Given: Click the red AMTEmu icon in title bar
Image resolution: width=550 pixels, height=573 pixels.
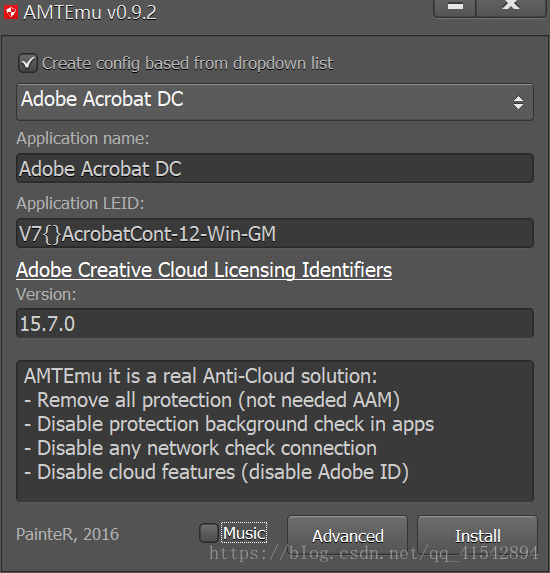Looking at the screenshot, I should click(x=11, y=12).
